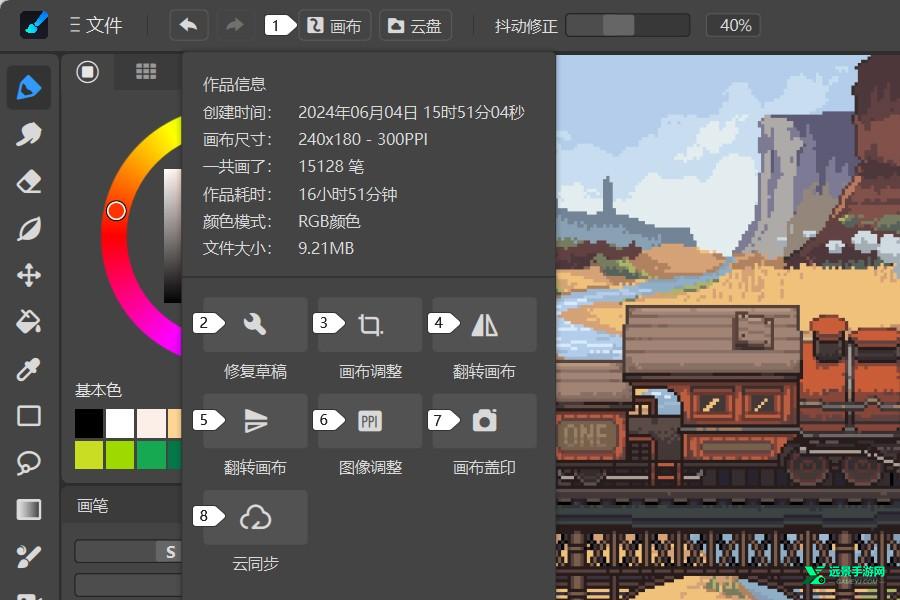This screenshot has height=600, width=900.
Task: Pick the white basic color swatch
Action: tap(120, 423)
